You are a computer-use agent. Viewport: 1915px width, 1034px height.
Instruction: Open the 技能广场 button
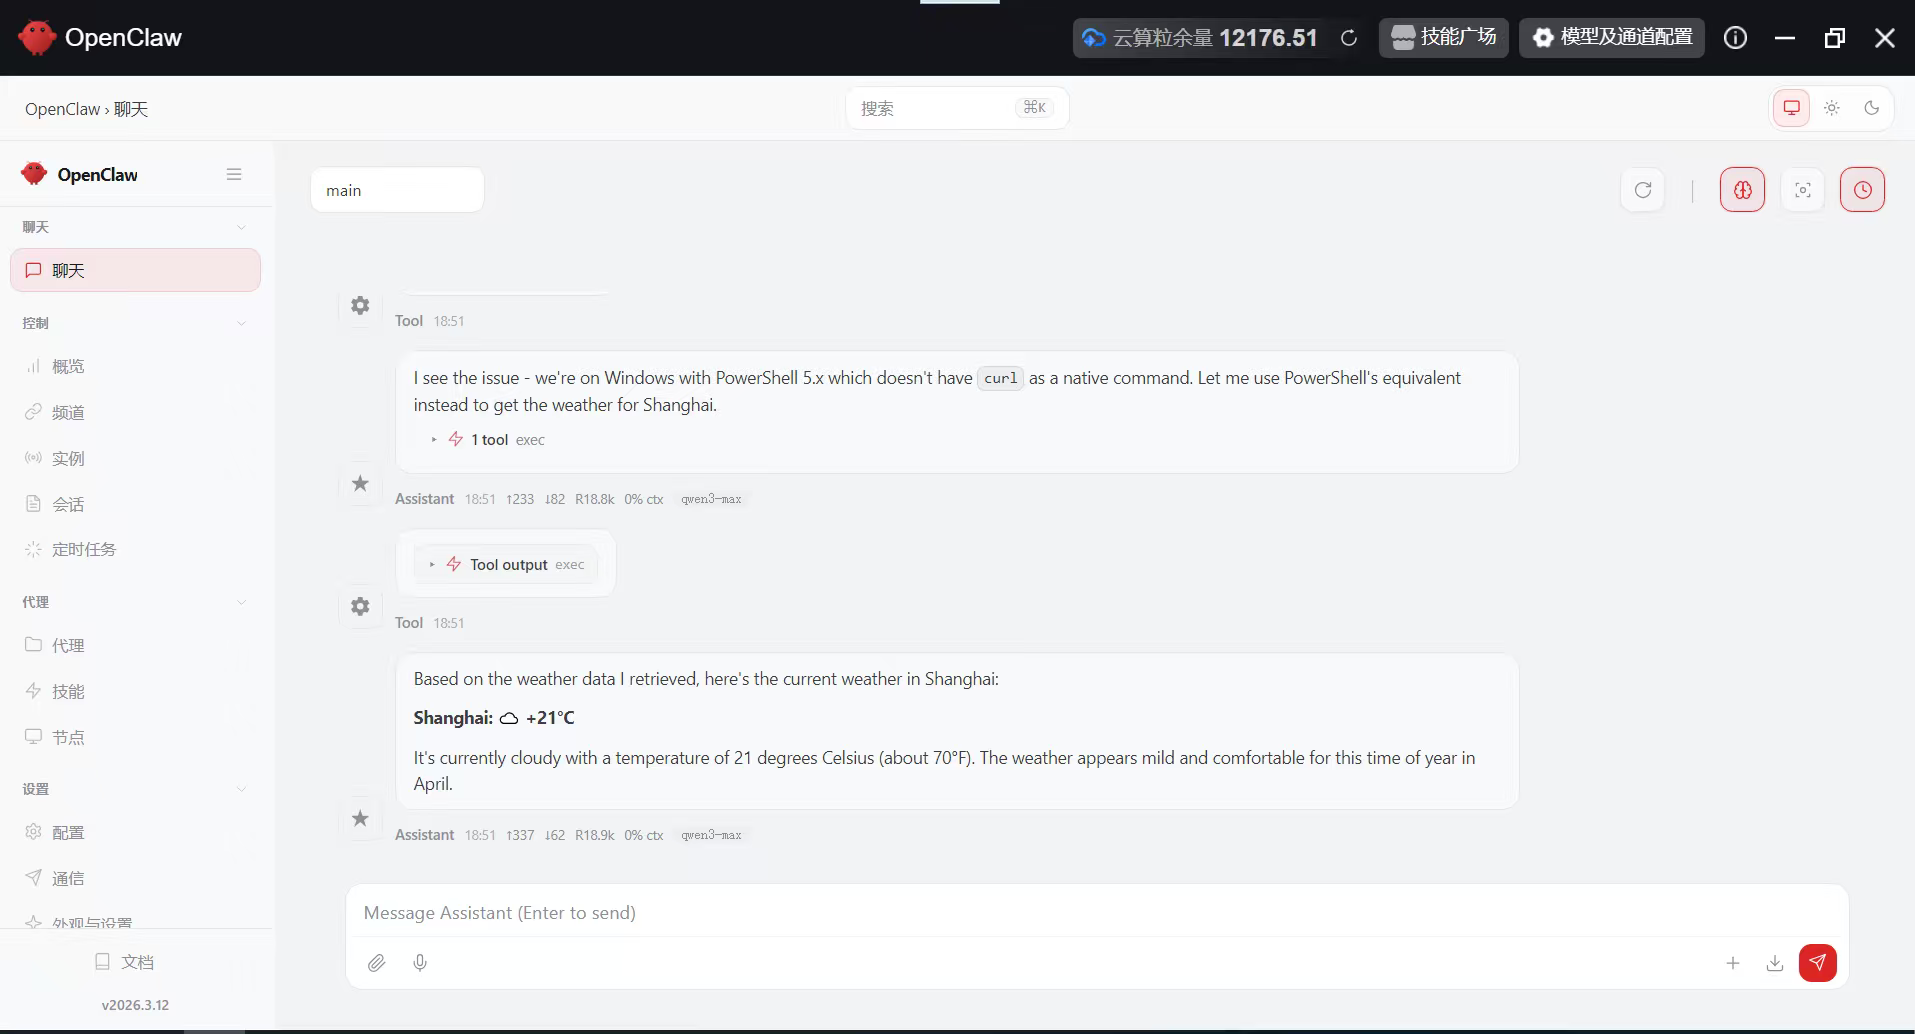point(1443,38)
